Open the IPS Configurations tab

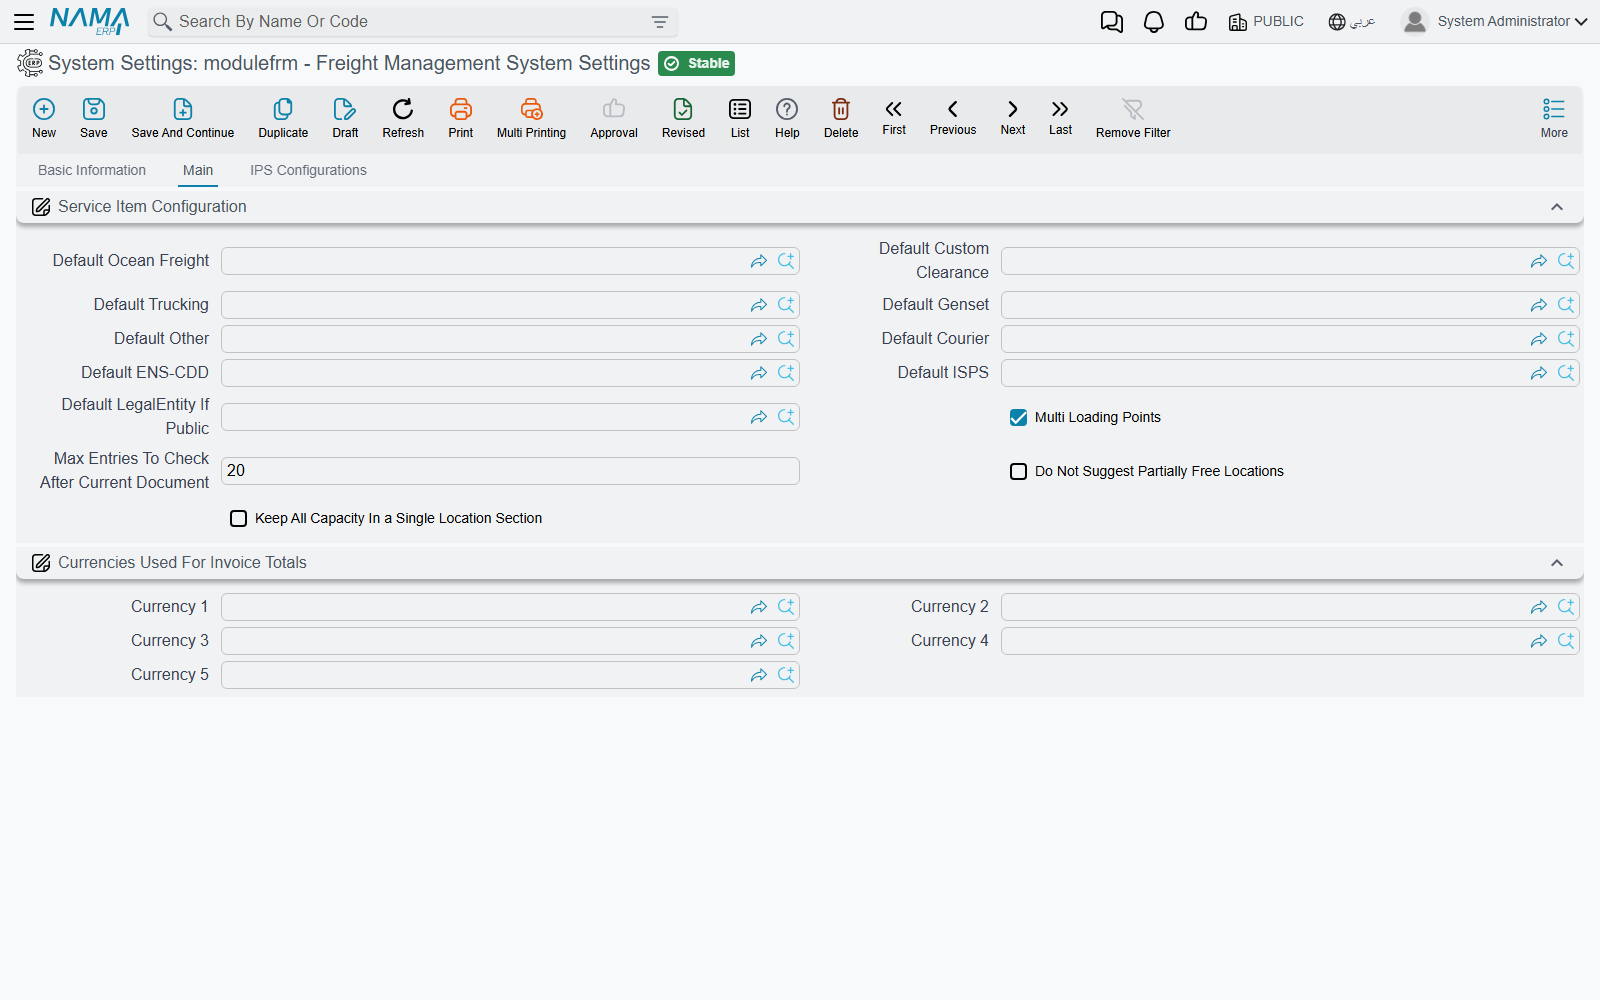point(308,170)
